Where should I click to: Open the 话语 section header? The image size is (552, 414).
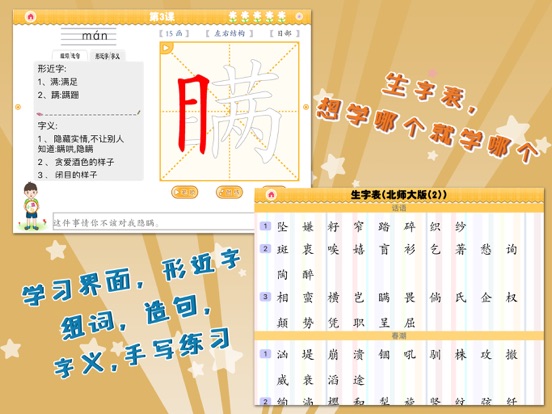tap(399, 208)
